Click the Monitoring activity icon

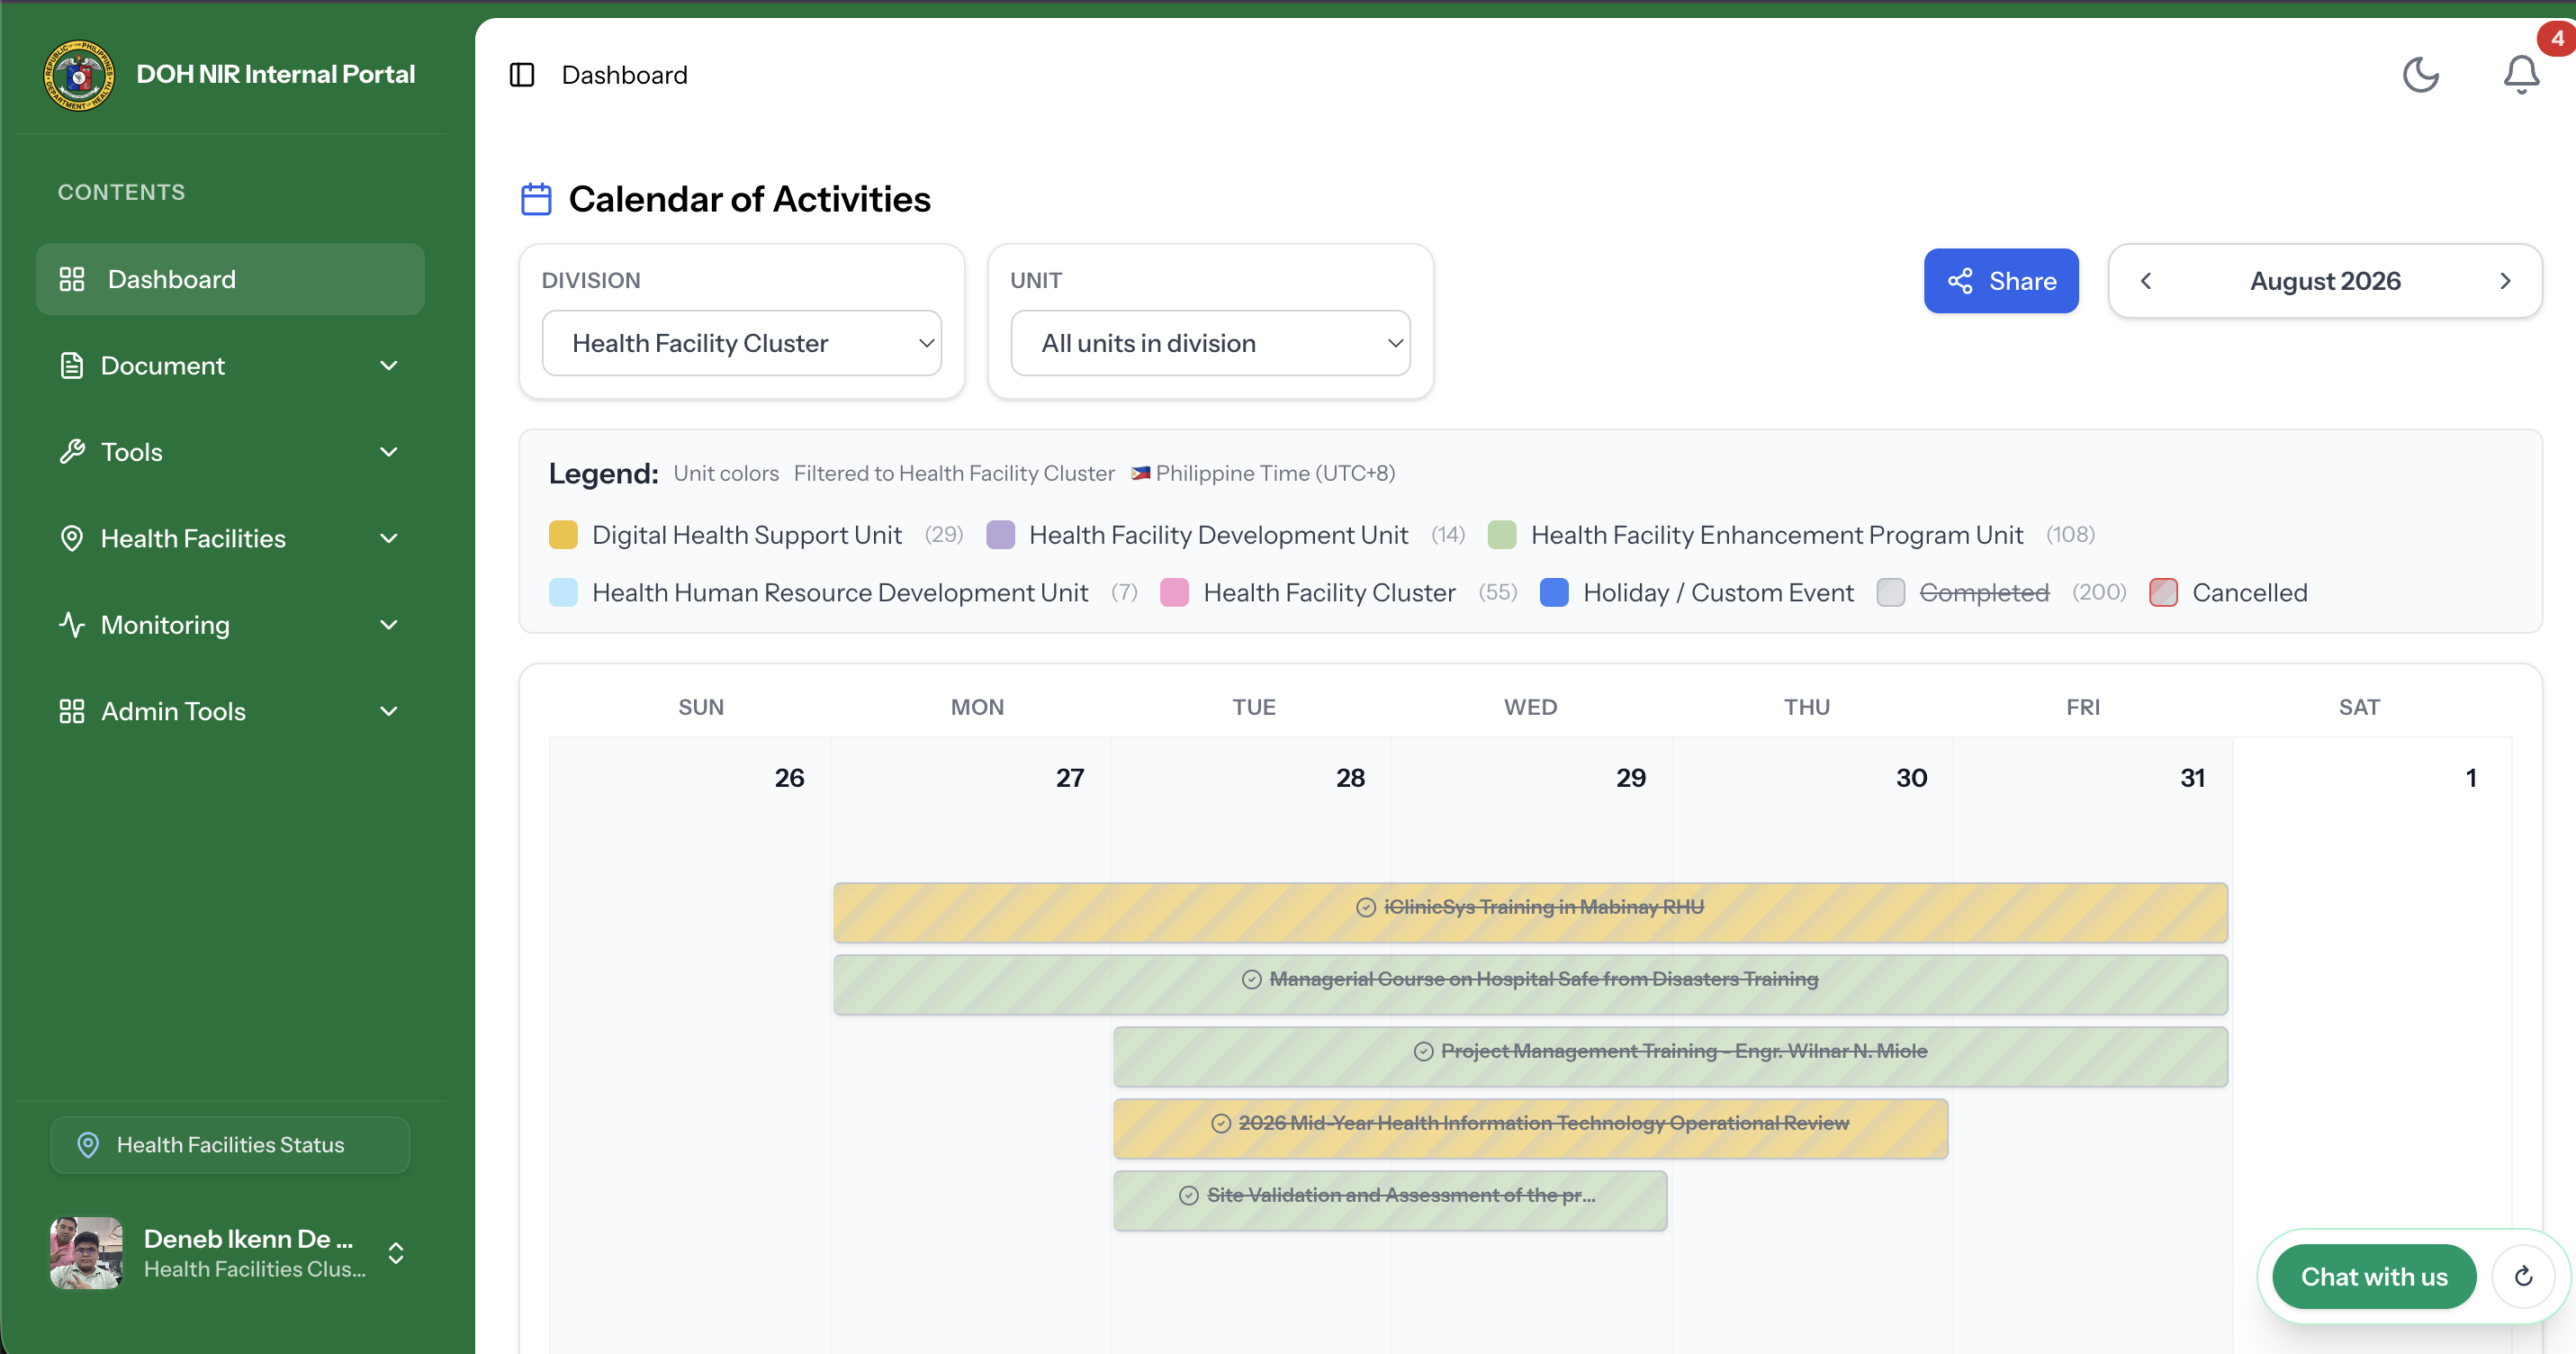(72, 625)
